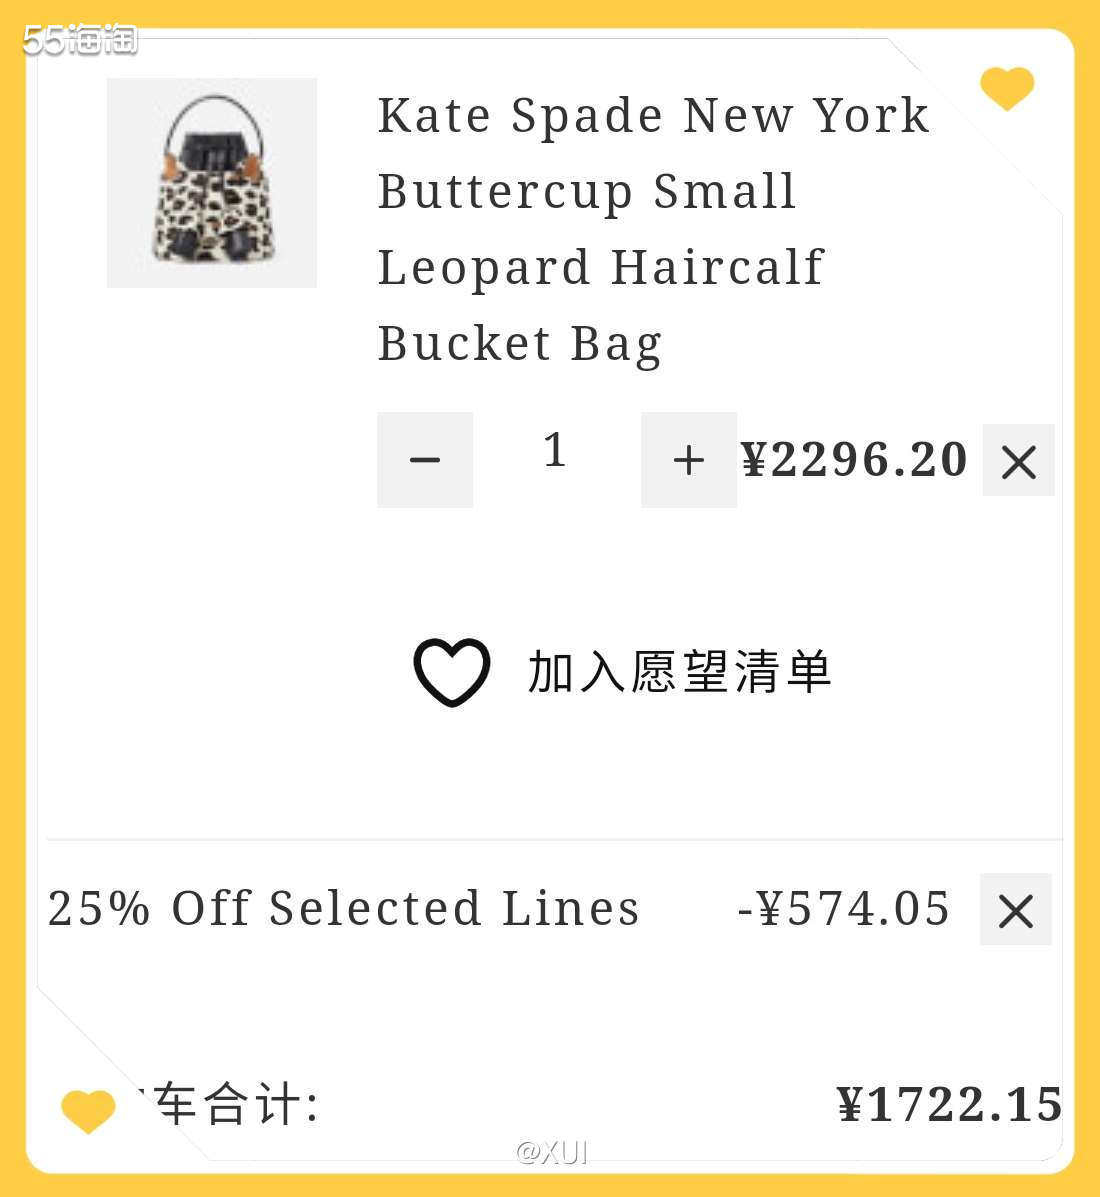Image resolution: width=1100 pixels, height=1197 pixels.
Task: Click the @XUI watermark text
Action: (552, 1153)
